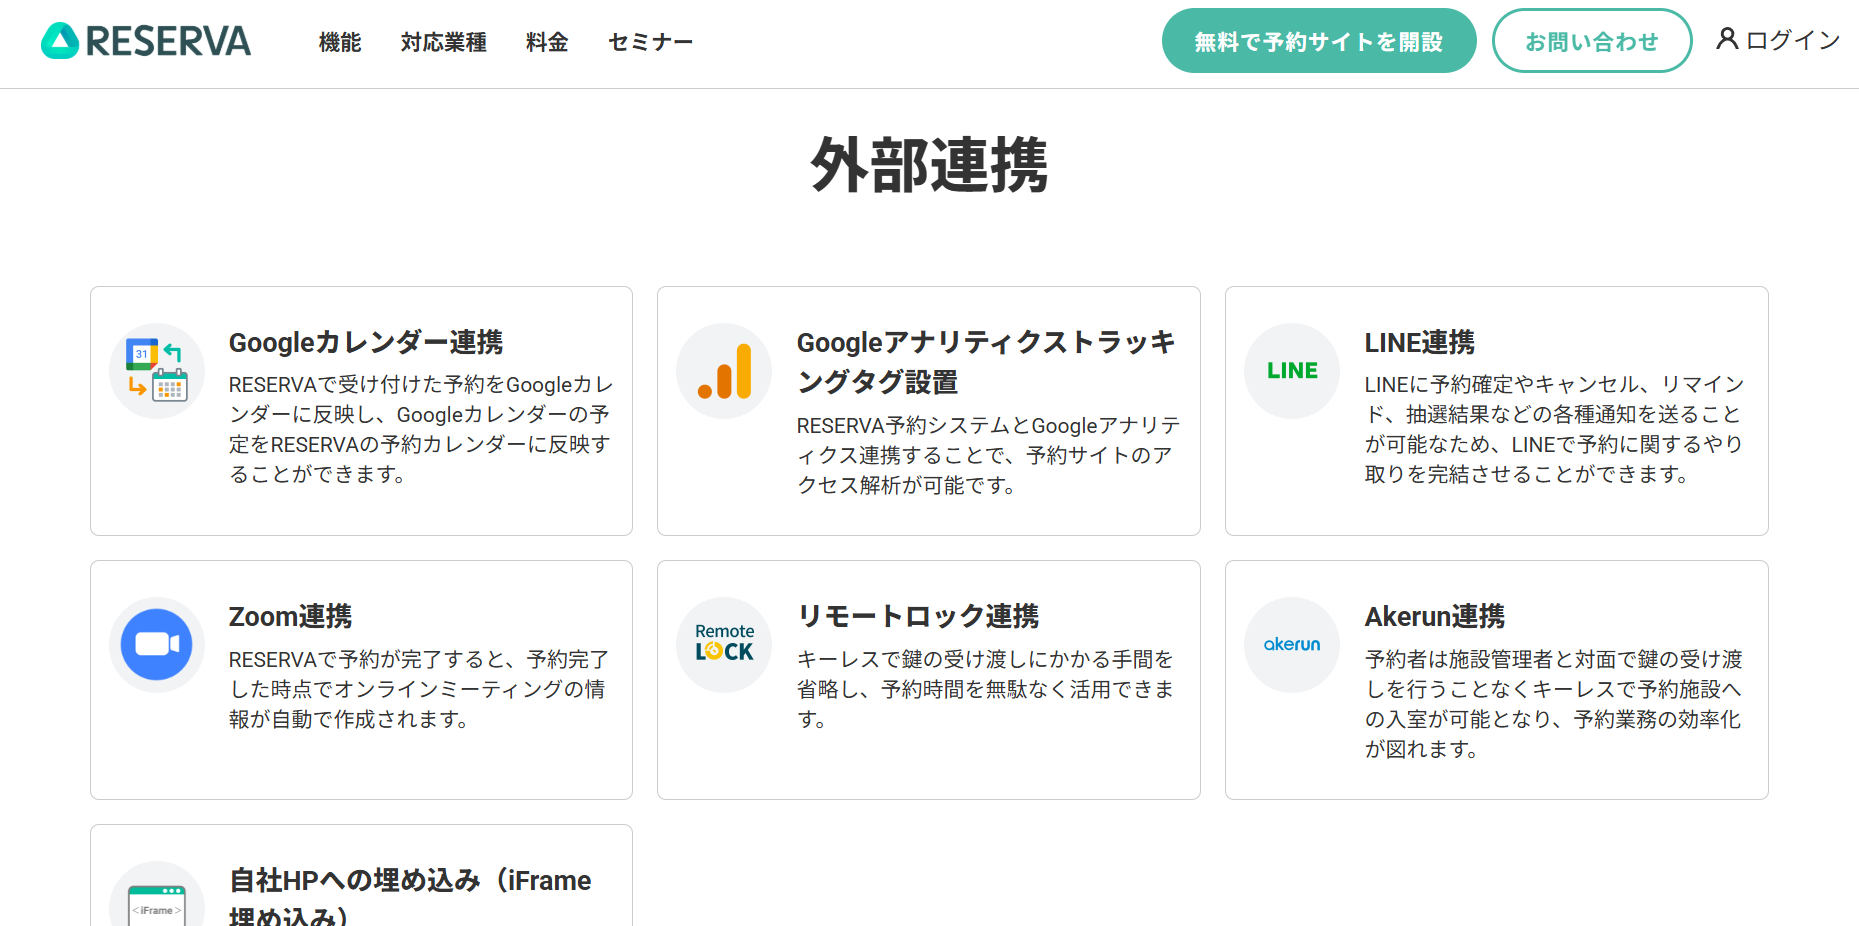This screenshot has width=1859, height=926.
Task: Click the user icon beside ログイン
Action: click(x=1727, y=39)
